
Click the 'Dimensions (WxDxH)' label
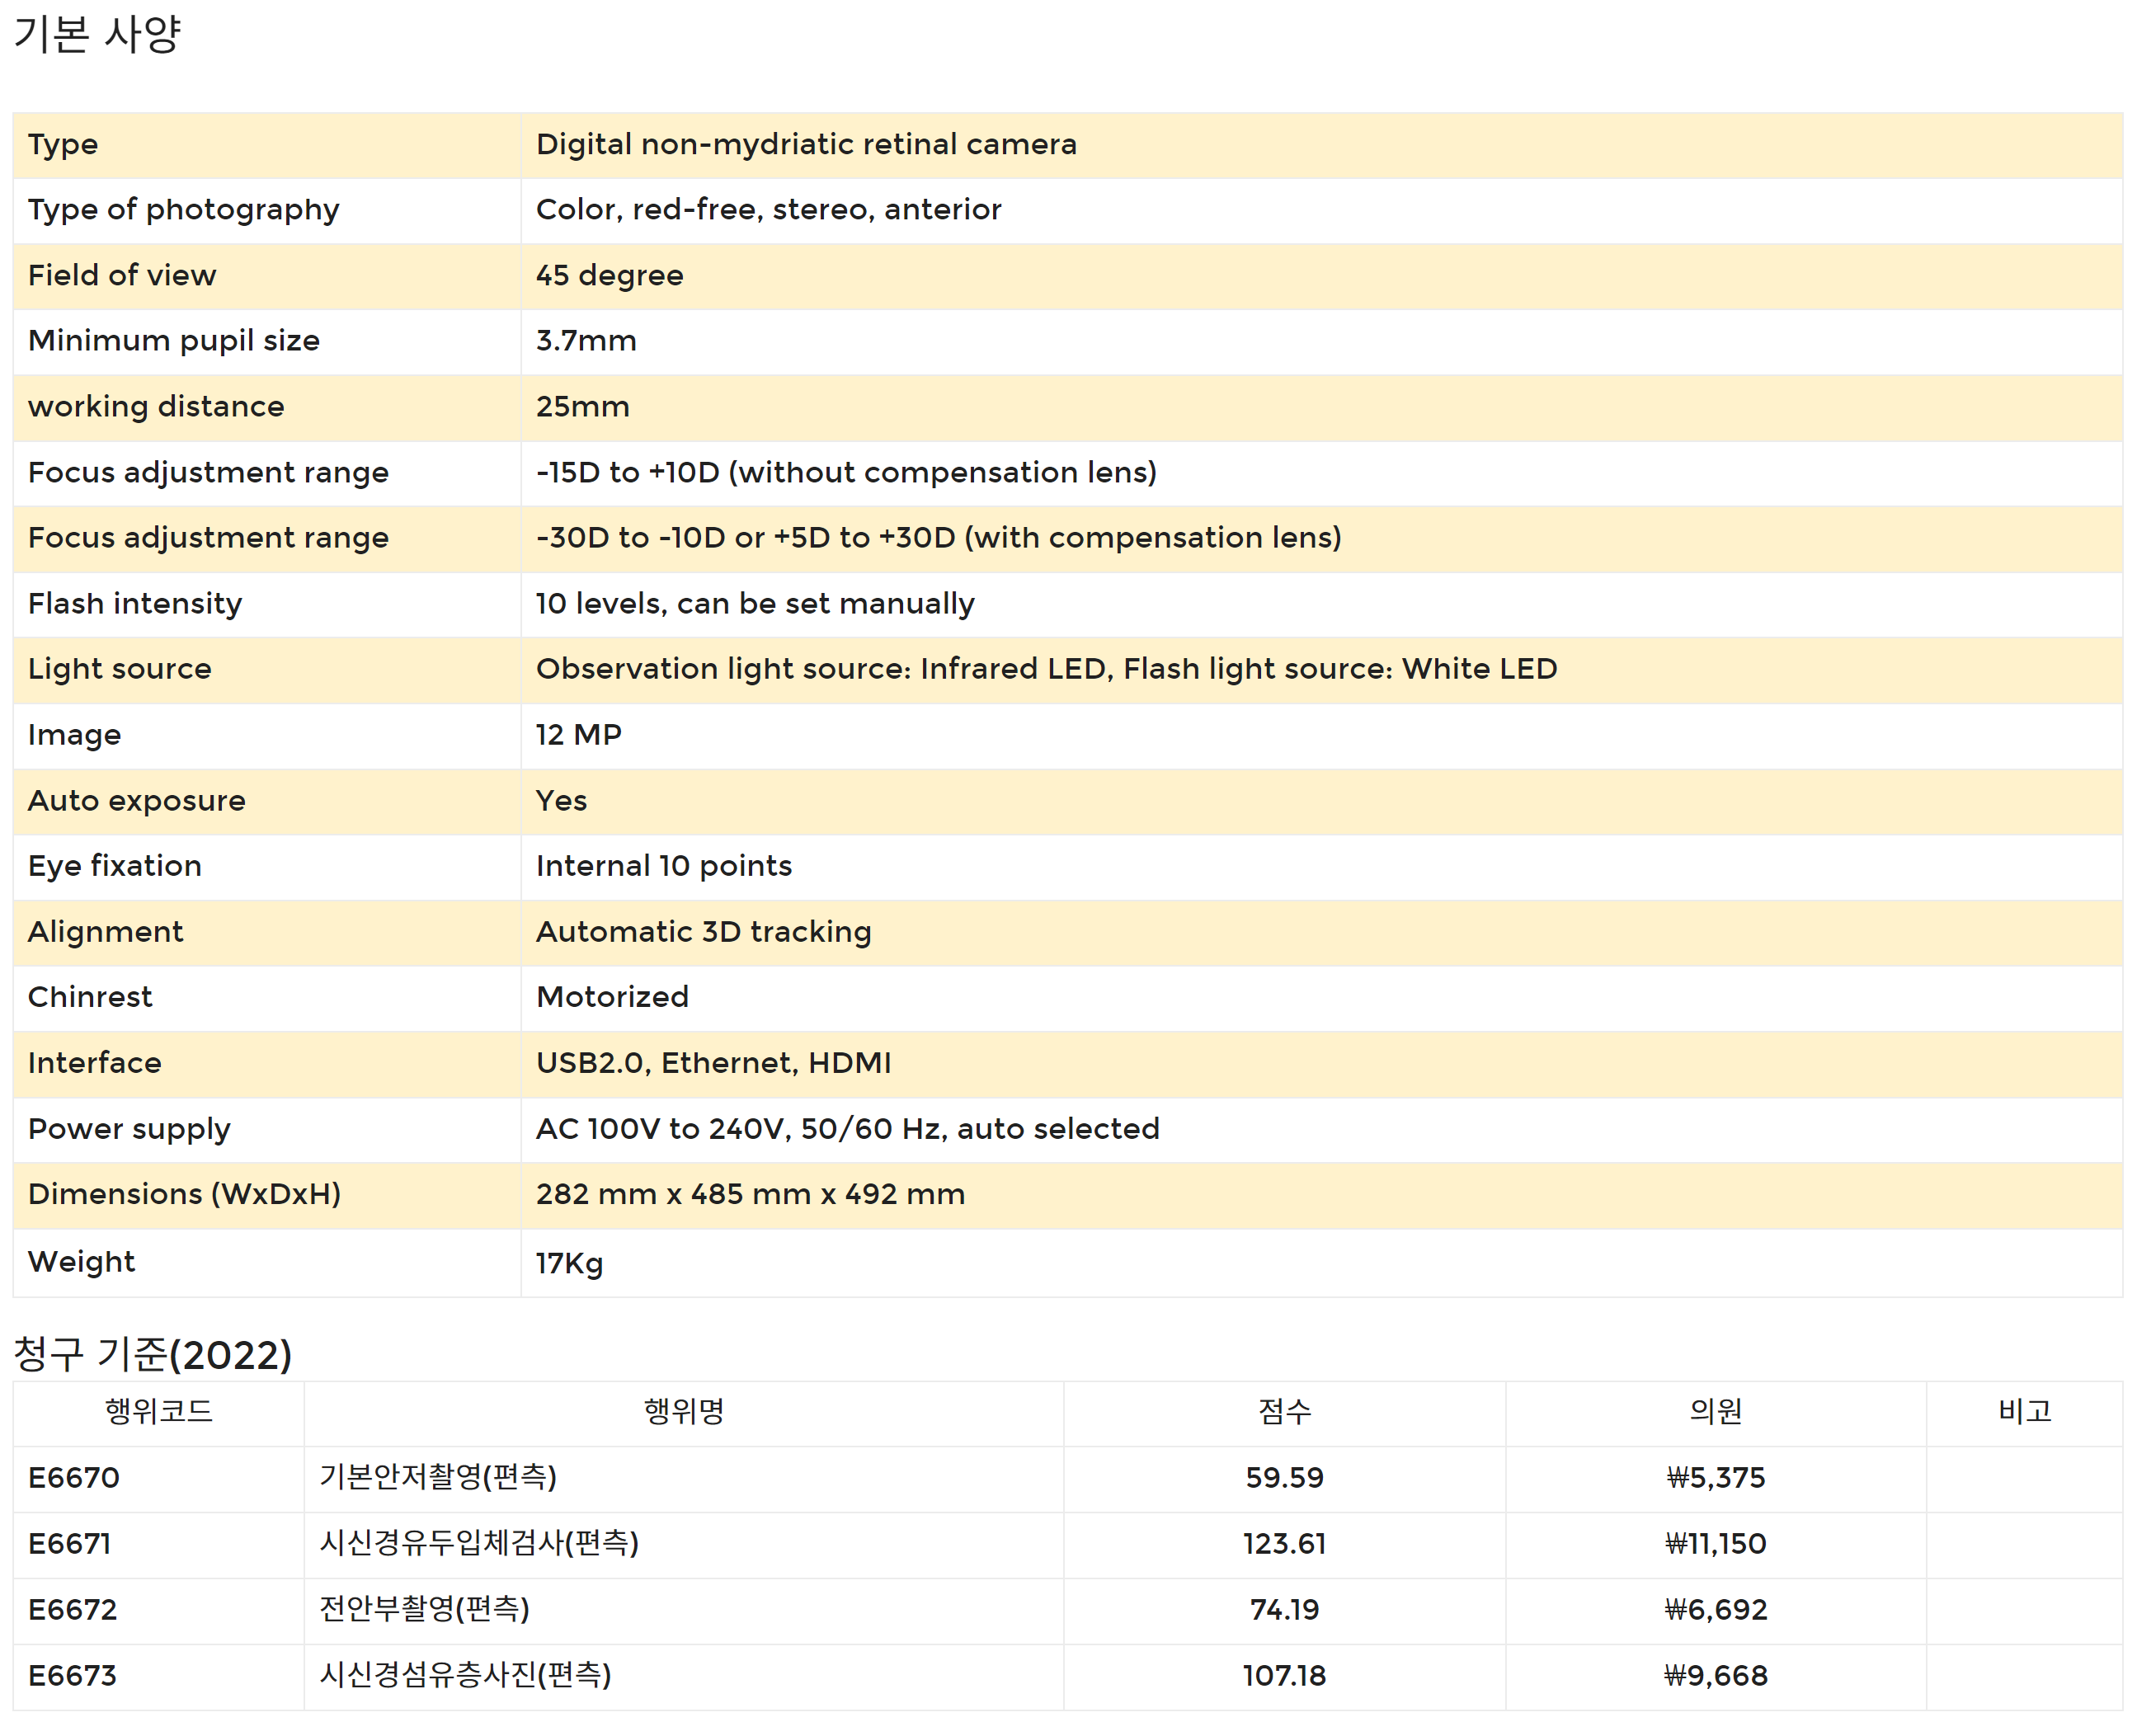(185, 1195)
